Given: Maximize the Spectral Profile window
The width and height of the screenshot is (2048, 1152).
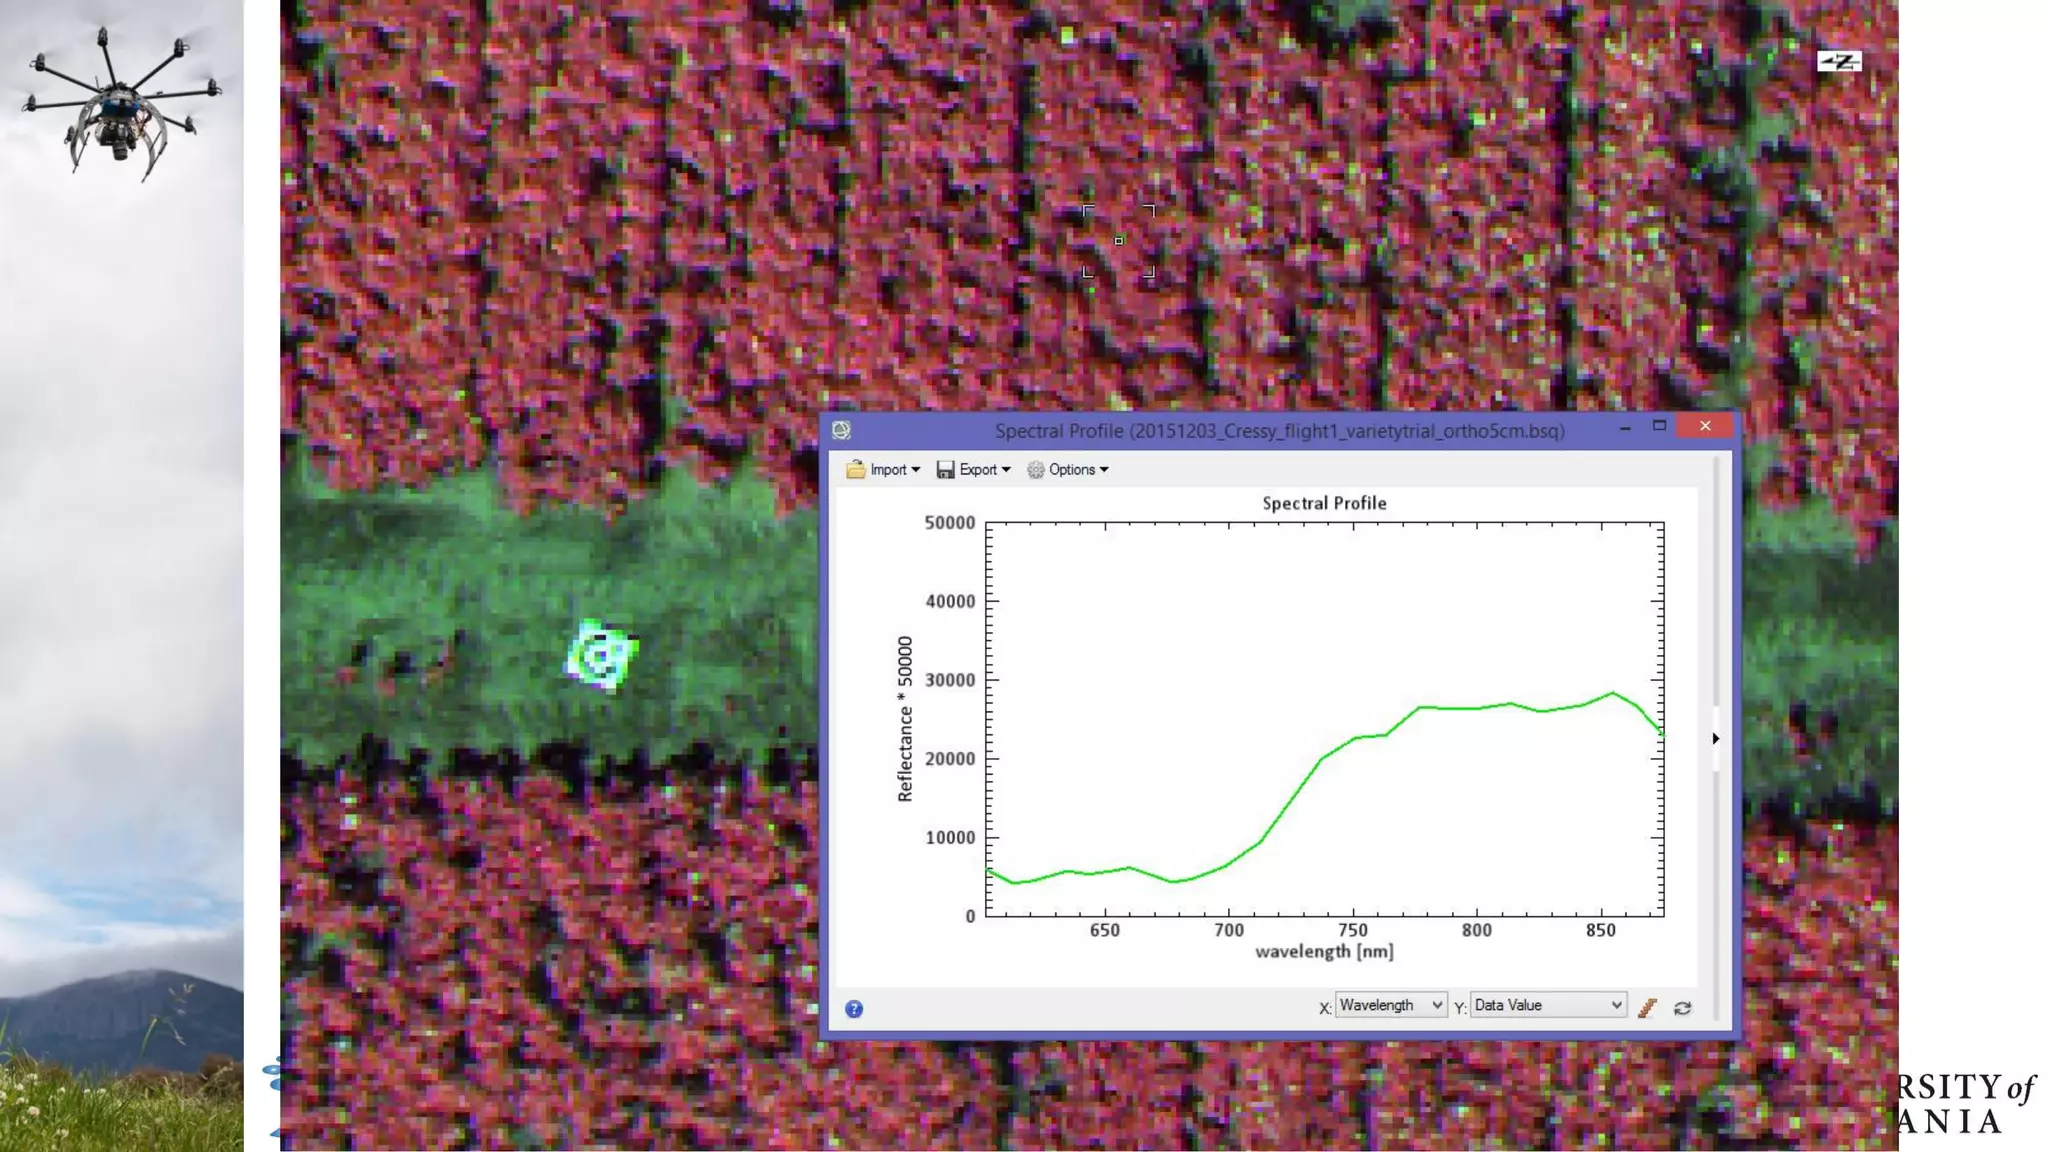Looking at the screenshot, I should (1659, 426).
